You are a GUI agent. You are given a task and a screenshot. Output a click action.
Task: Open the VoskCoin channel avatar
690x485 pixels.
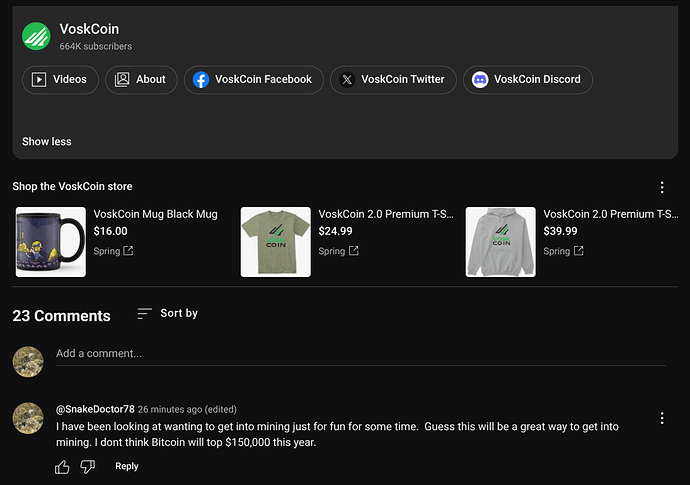point(36,36)
